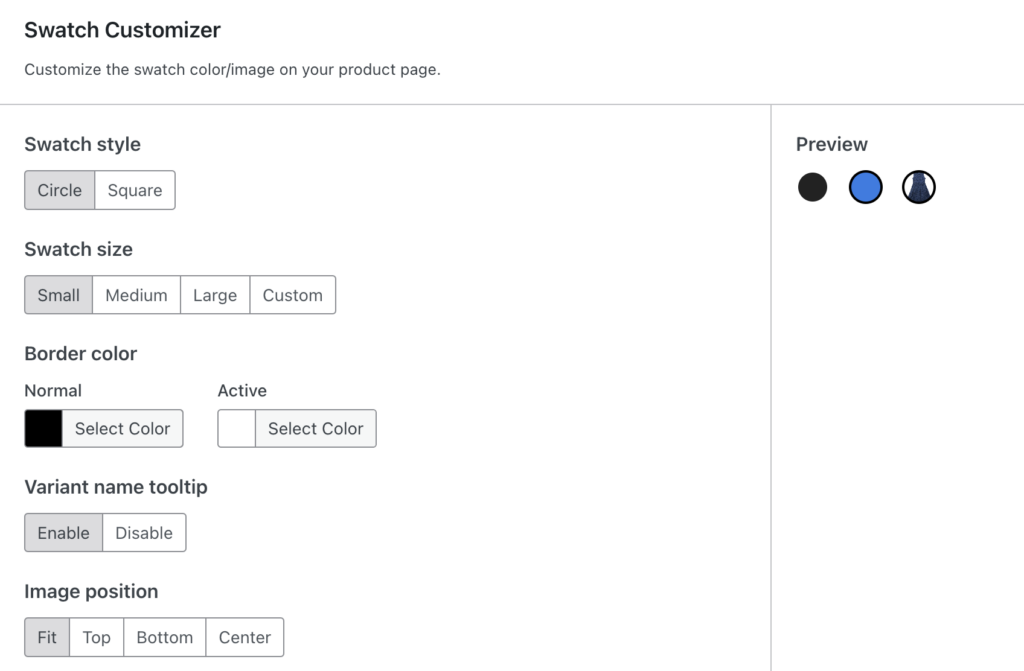Click the dress image preview swatch

coord(919,188)
